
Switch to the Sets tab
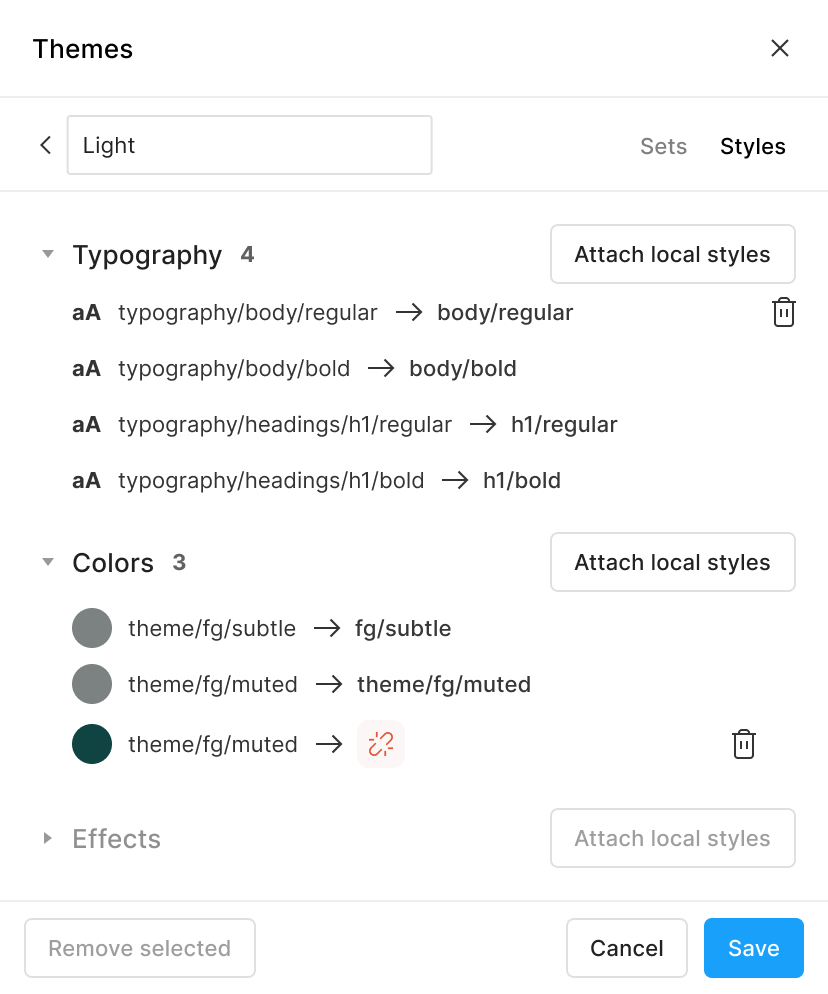663,146
